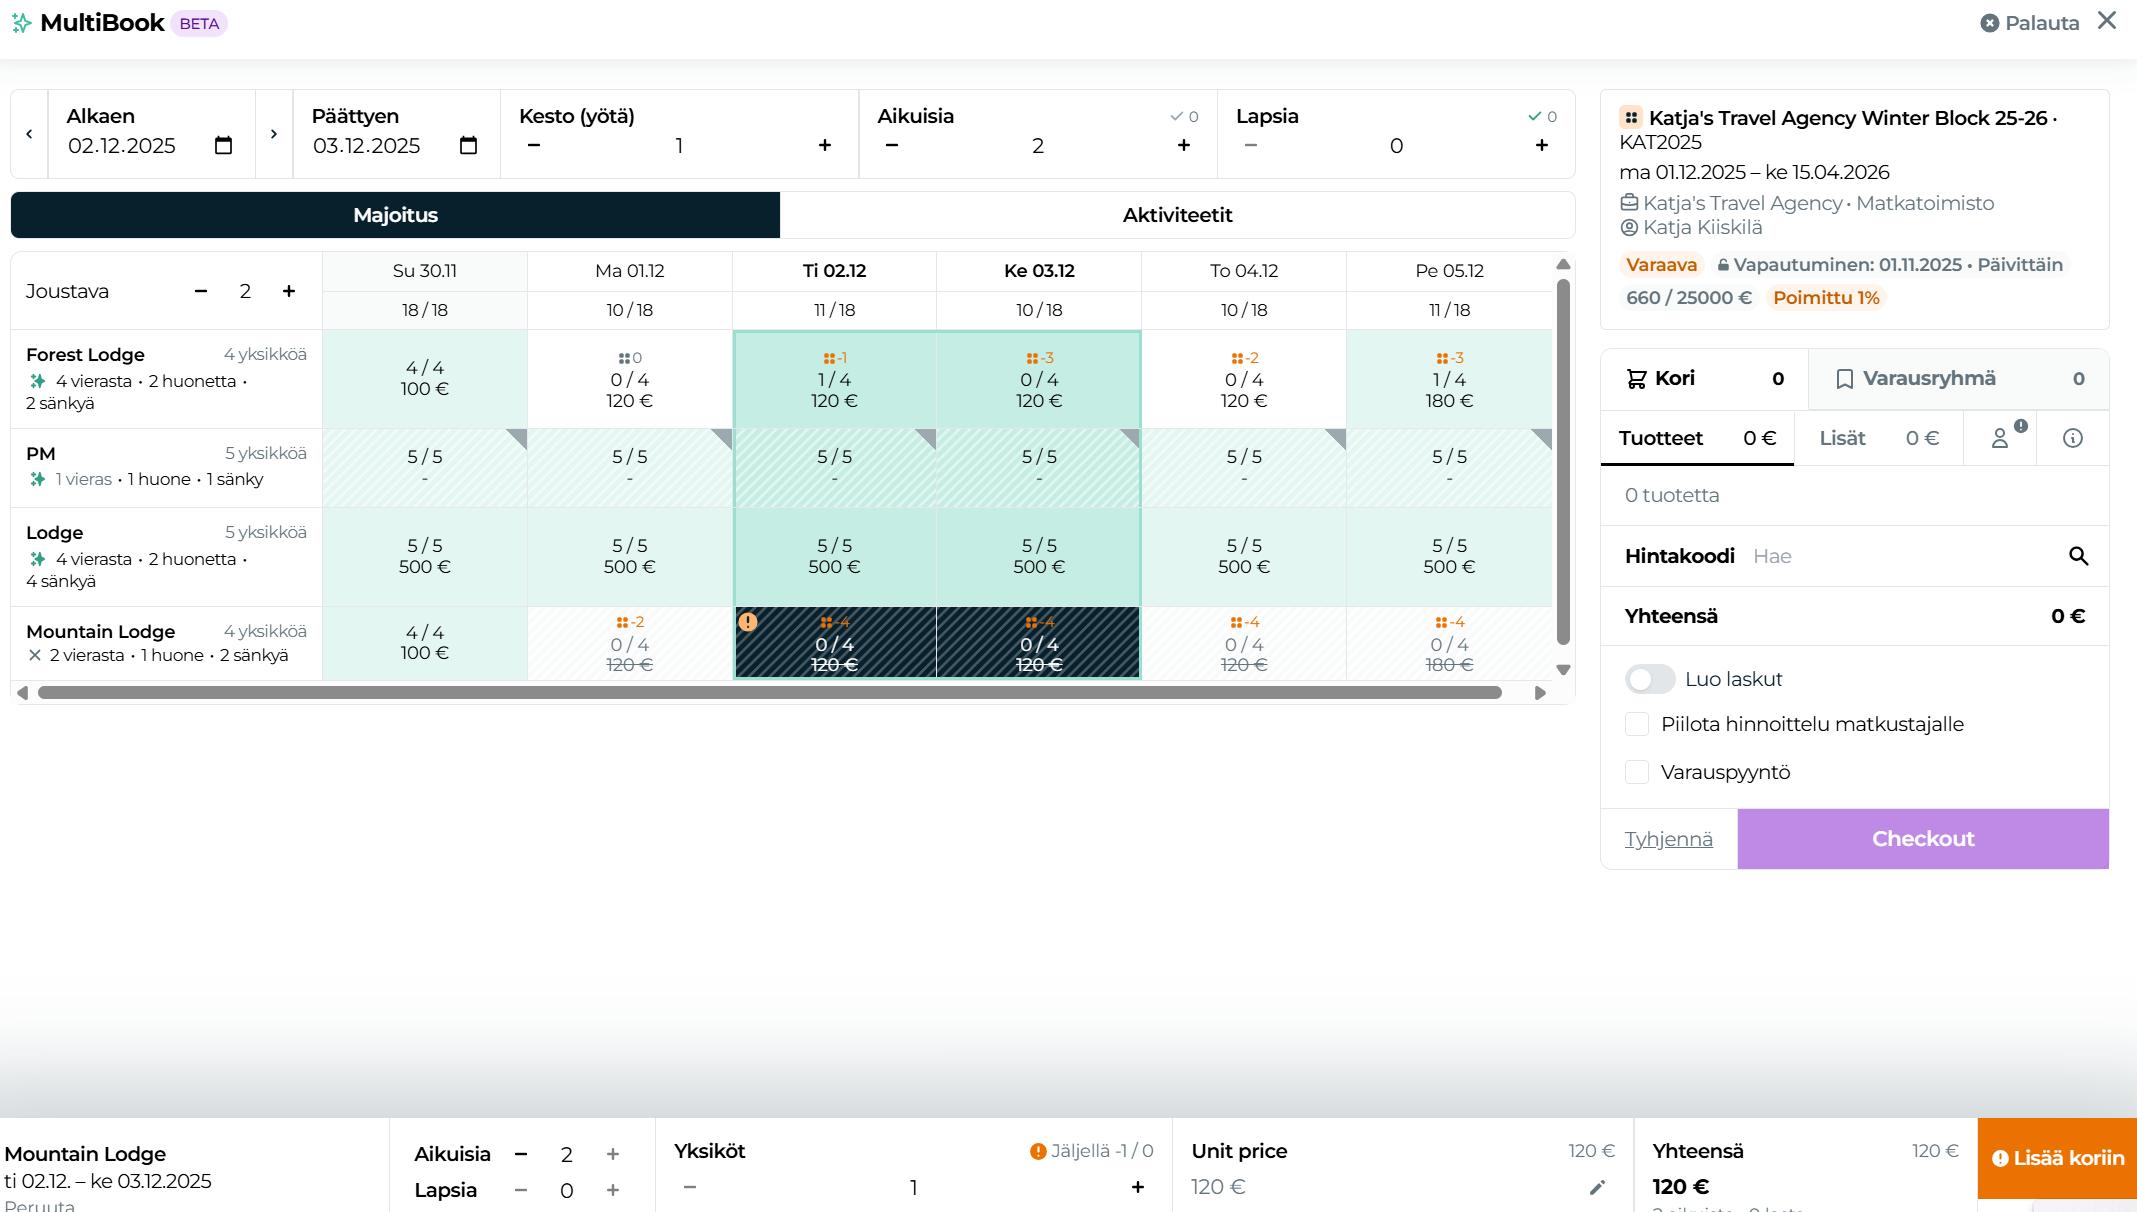This screenshot has height=1212, width=2137.
Task: Click the purple Checkout button
Action: tap(1922, 839)
